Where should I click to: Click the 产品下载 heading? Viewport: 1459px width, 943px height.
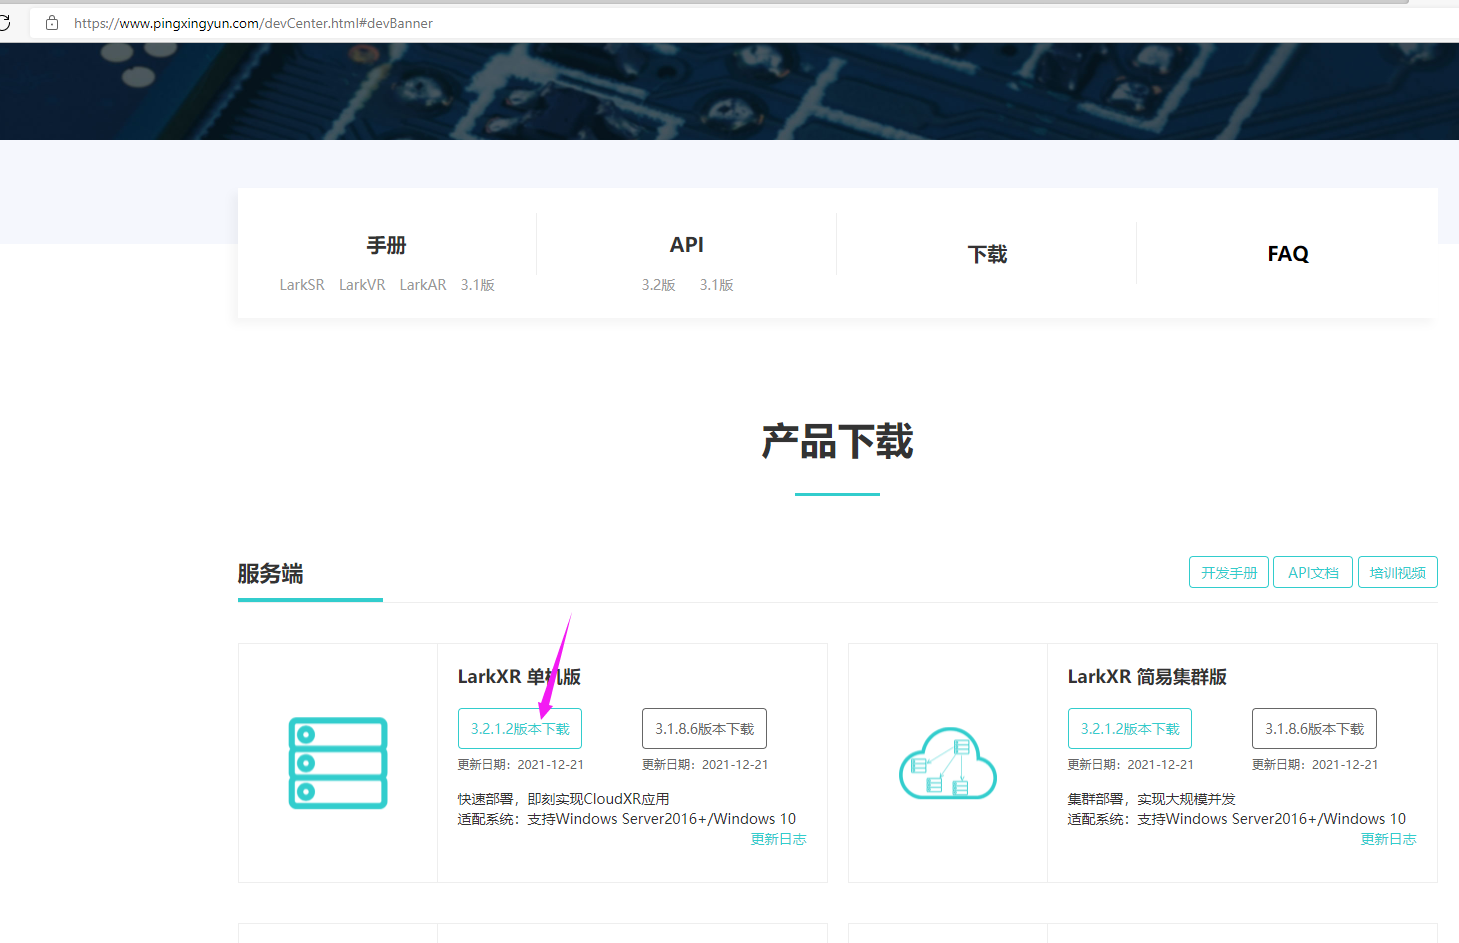(x=837, y=441)
